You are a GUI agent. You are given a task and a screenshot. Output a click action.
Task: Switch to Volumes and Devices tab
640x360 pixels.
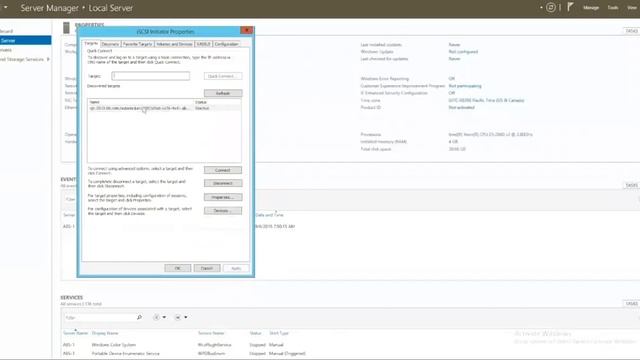coord(174,44)
